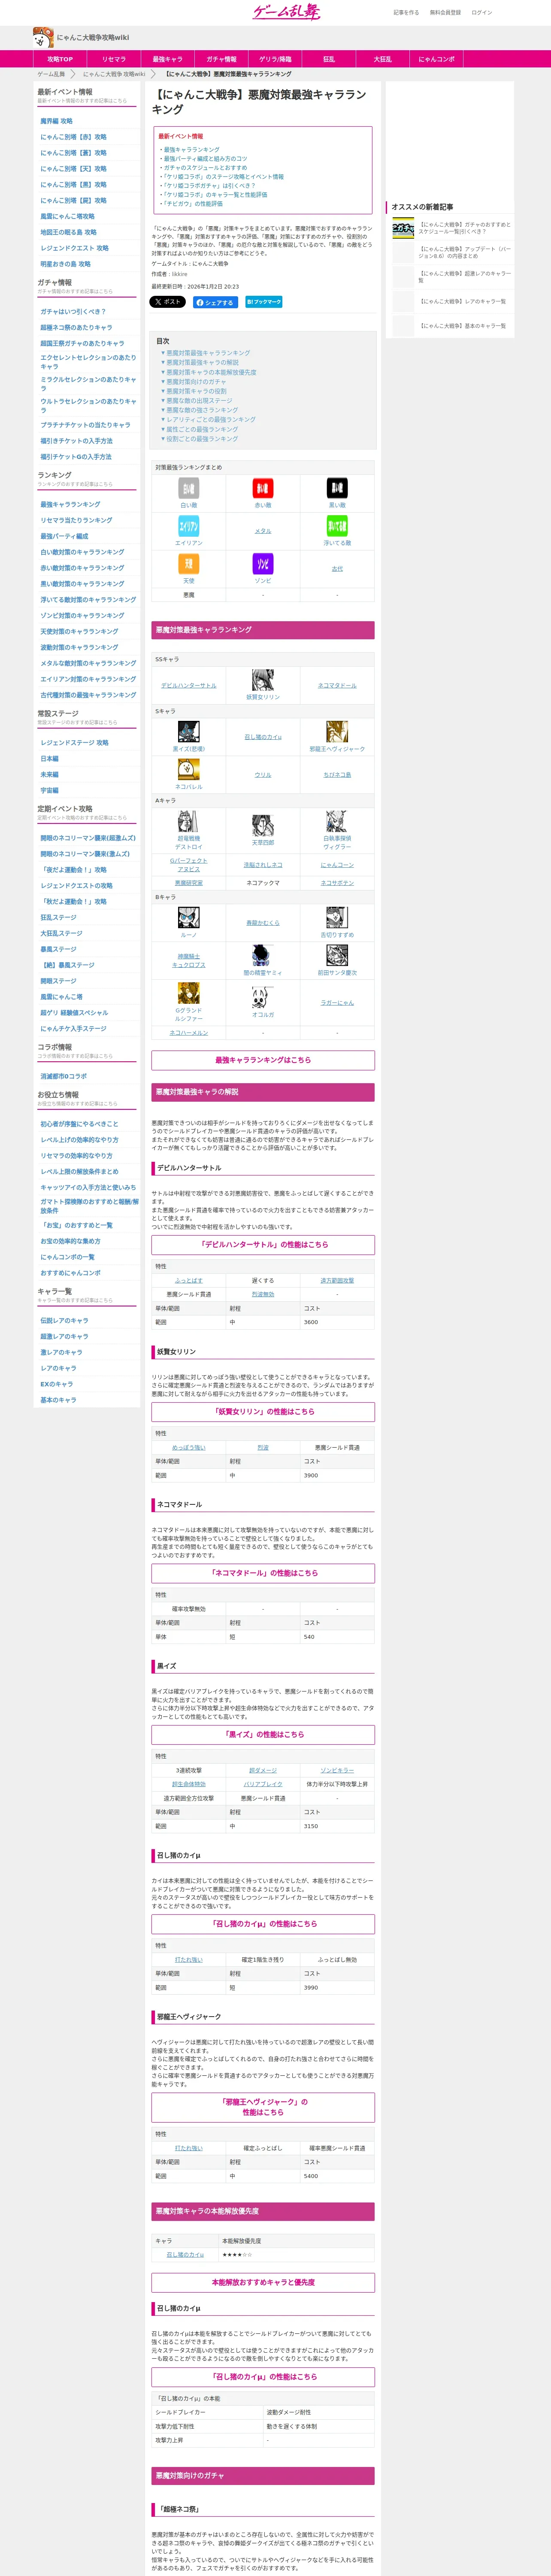Click the 邪龍王ヘヴィジャーク character icon
The height and width of the screenshot is (2576, 551).
[x=337, y=732]
